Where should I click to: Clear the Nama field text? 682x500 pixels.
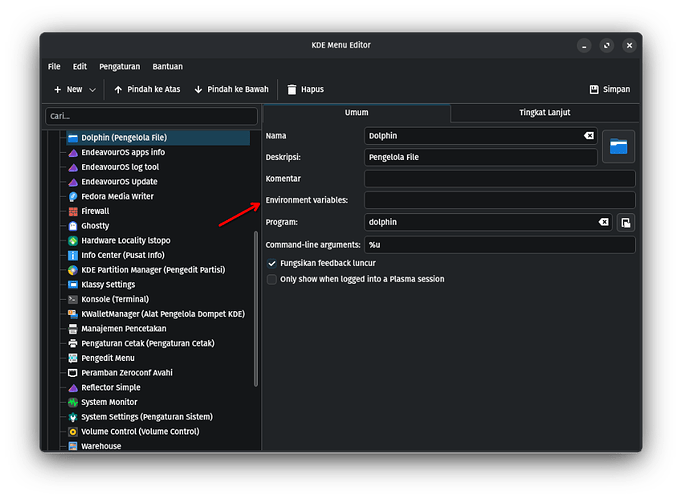pyautogui.click(x=588, y=136)
